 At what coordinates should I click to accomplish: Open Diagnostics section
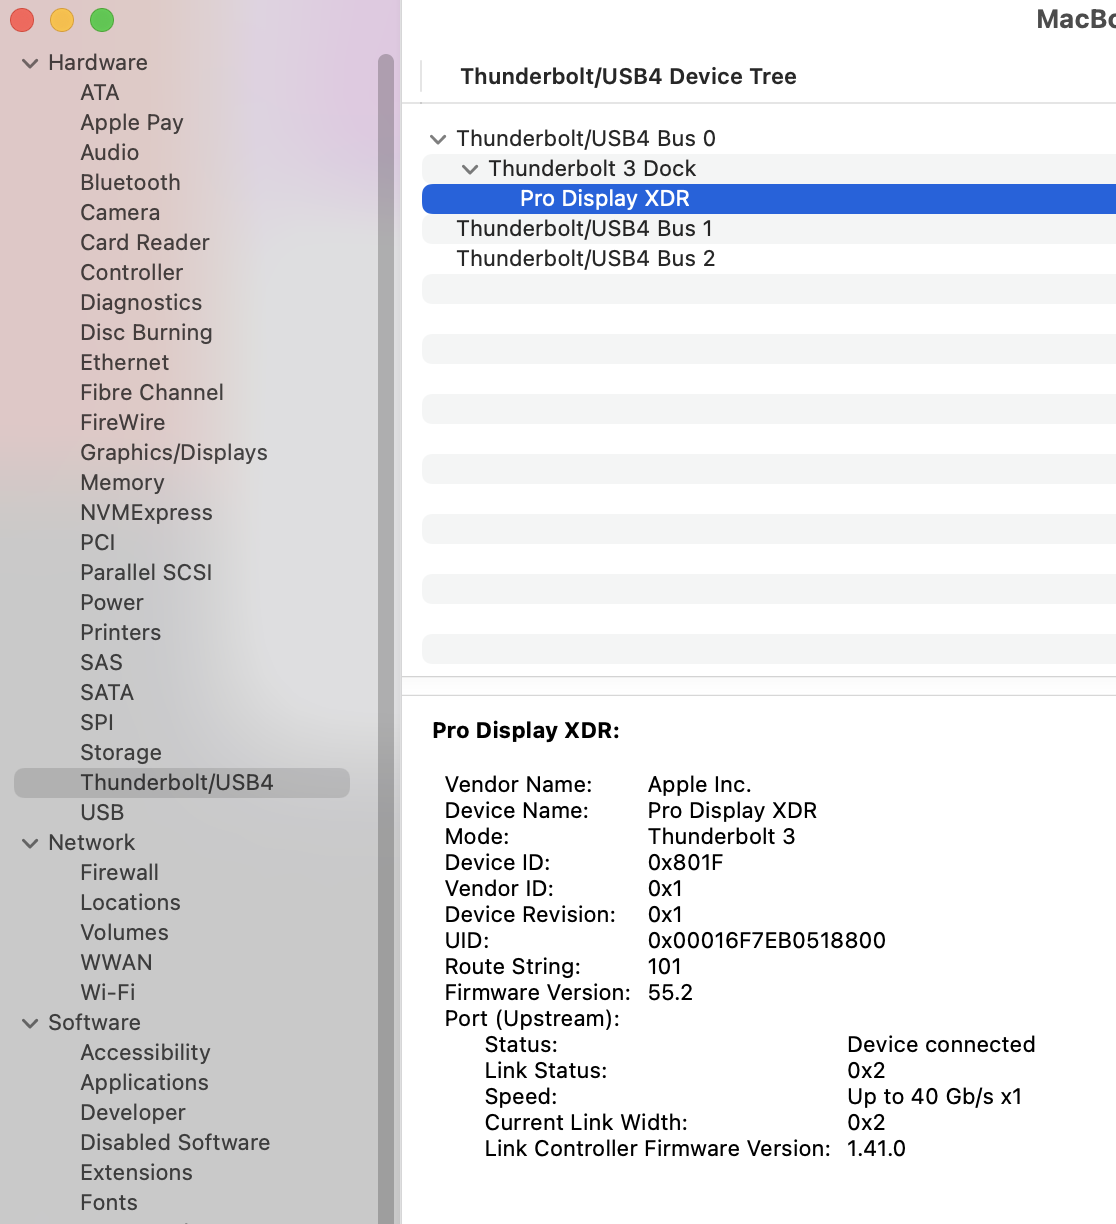tap(141, 303)
